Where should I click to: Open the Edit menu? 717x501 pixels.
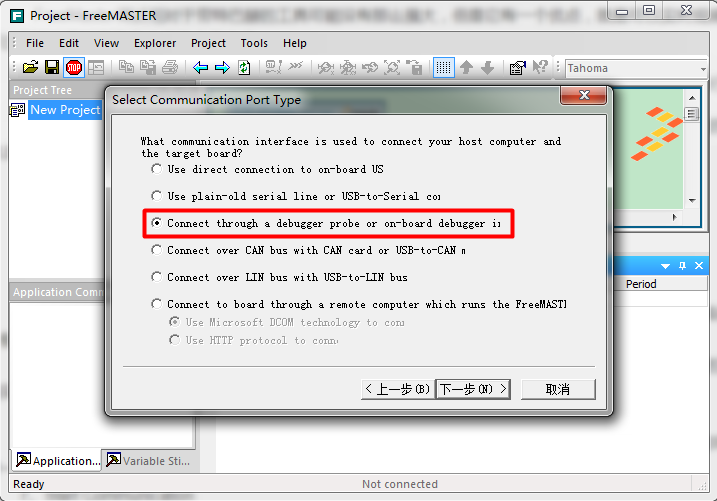pyautogui.click(x=69, y=43)
